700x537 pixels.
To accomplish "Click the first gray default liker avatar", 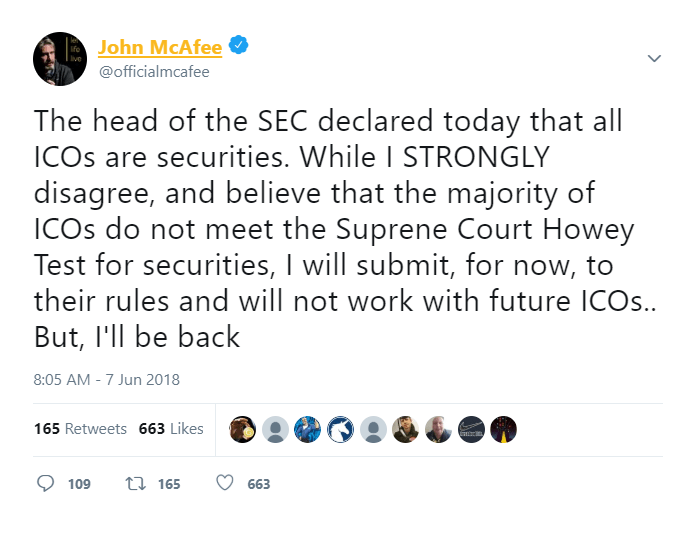I will [275, 429].
